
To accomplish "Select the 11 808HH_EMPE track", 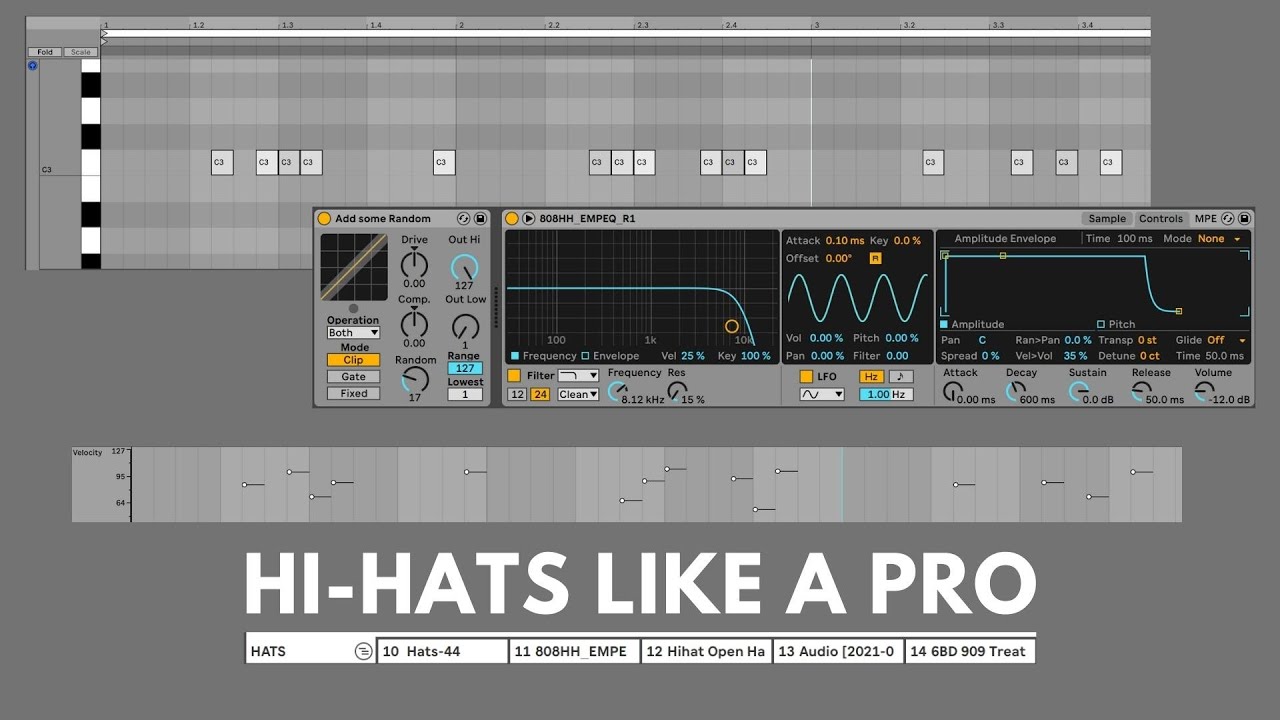I will click(x=574, y=651).
